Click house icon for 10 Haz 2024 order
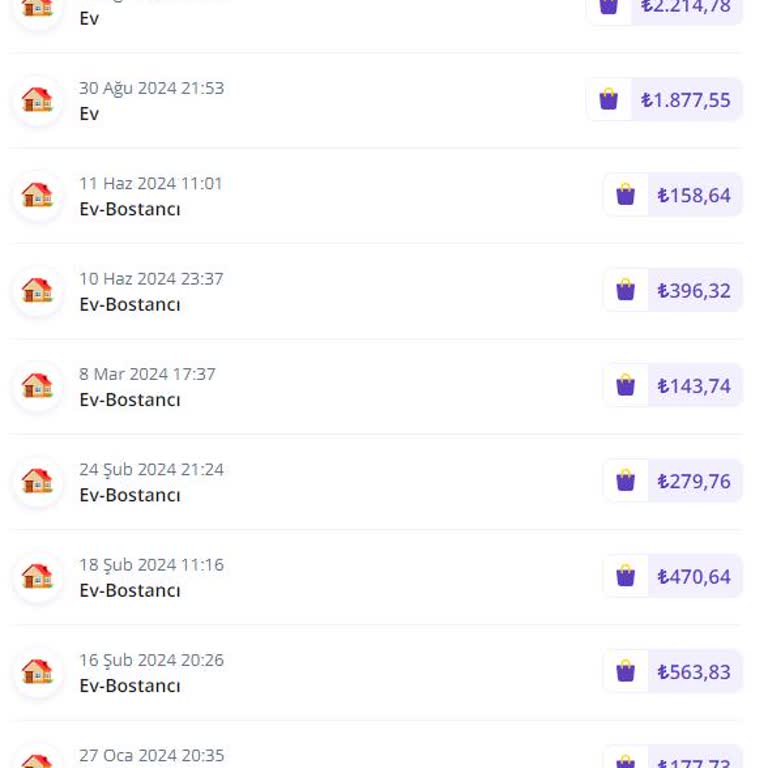768x768 pixels. point(37,291)
